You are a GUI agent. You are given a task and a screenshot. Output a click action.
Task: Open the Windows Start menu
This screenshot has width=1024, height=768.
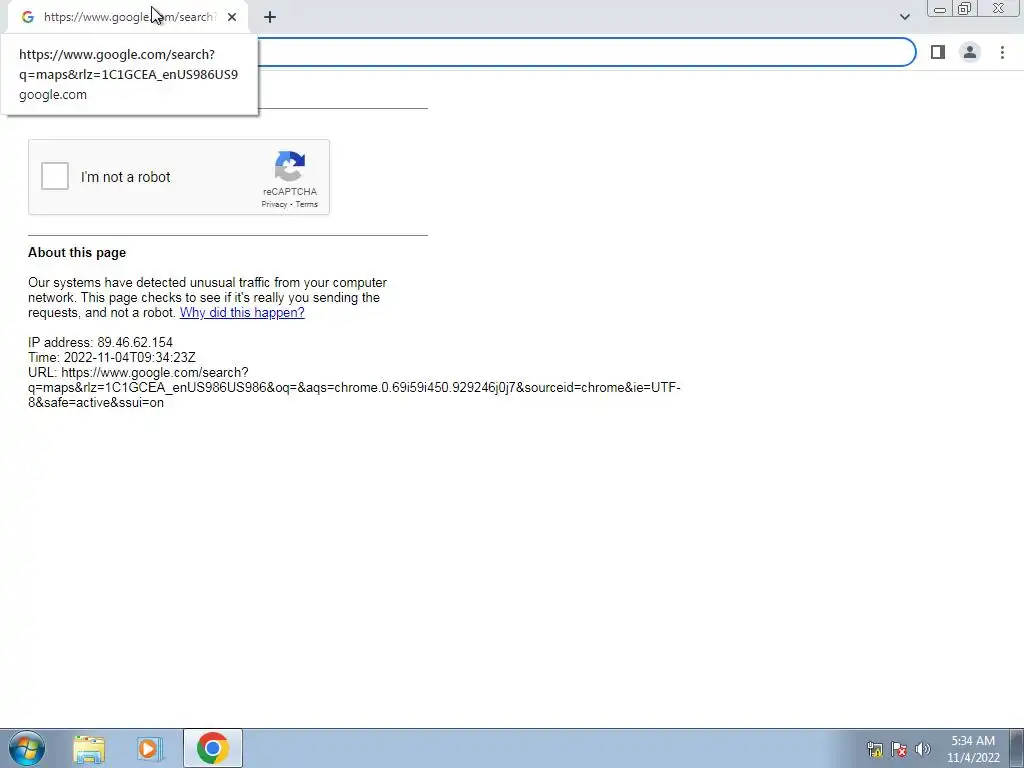point(27,748)
